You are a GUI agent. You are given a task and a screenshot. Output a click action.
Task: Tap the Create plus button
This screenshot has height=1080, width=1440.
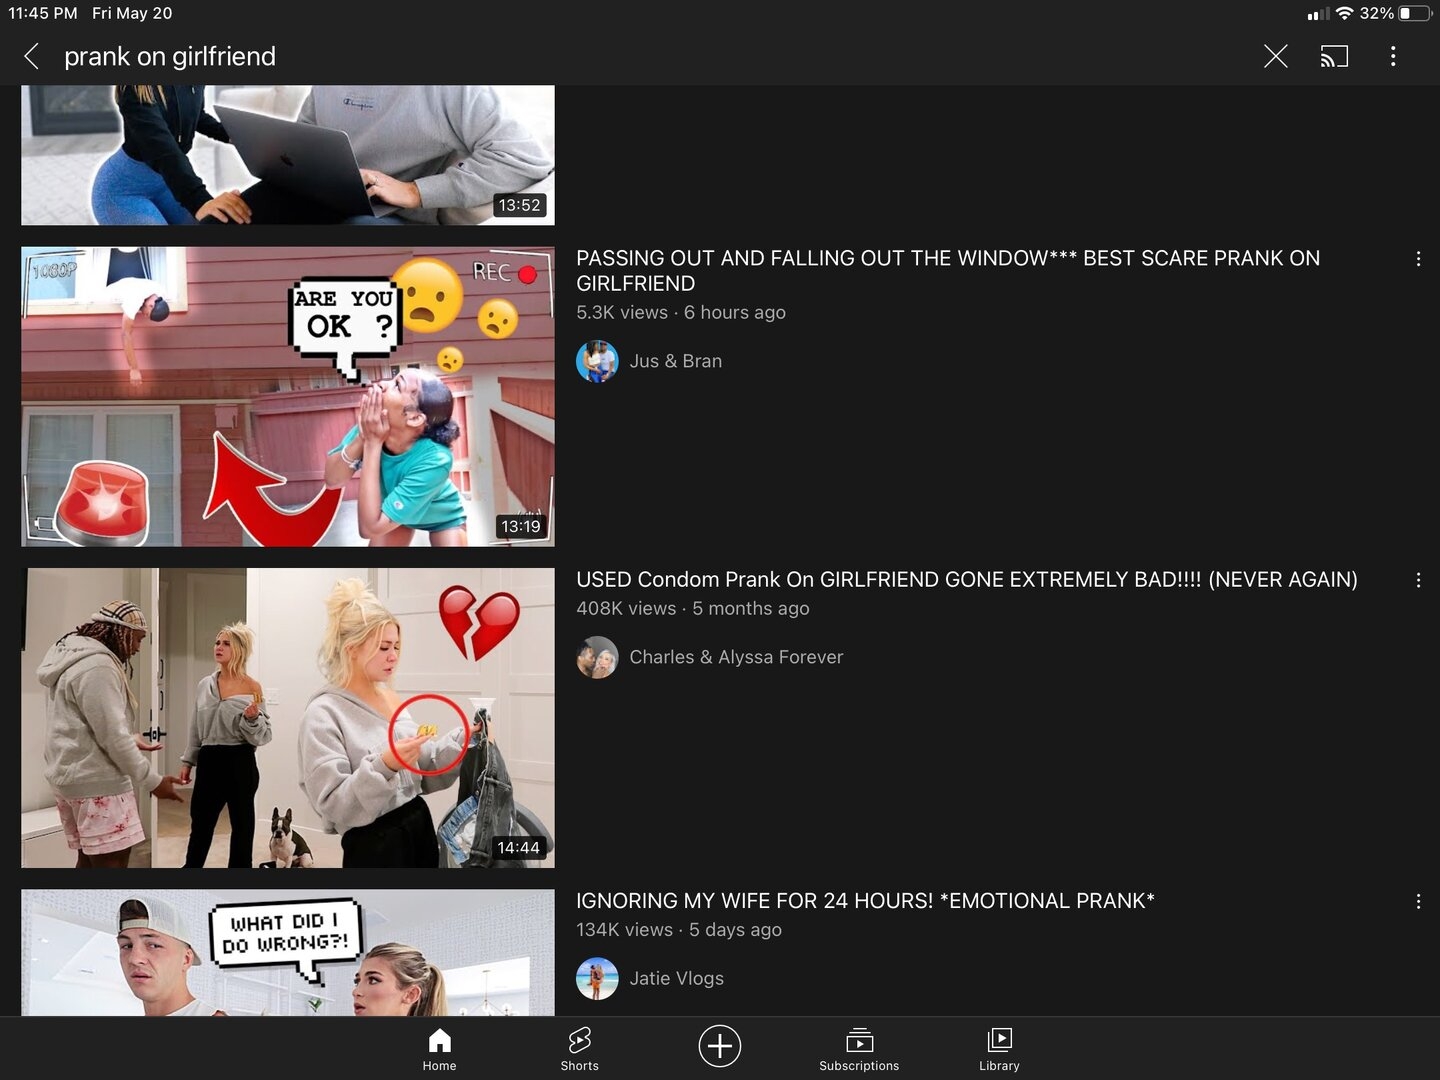(719, 1046)
